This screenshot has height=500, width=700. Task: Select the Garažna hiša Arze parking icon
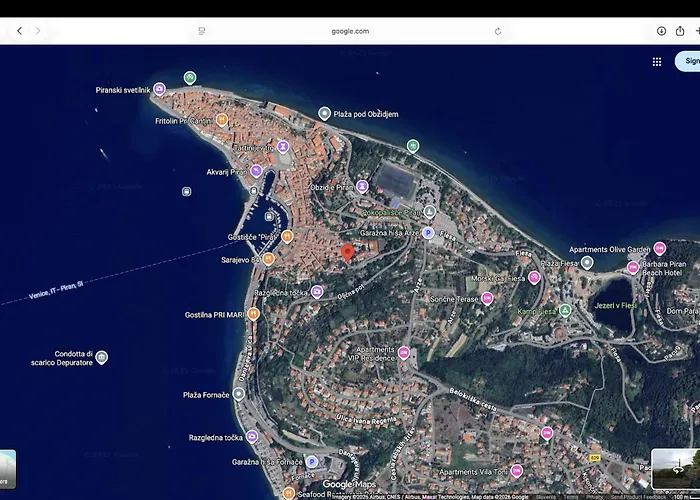pyautogui.click(x=428, y=232)
